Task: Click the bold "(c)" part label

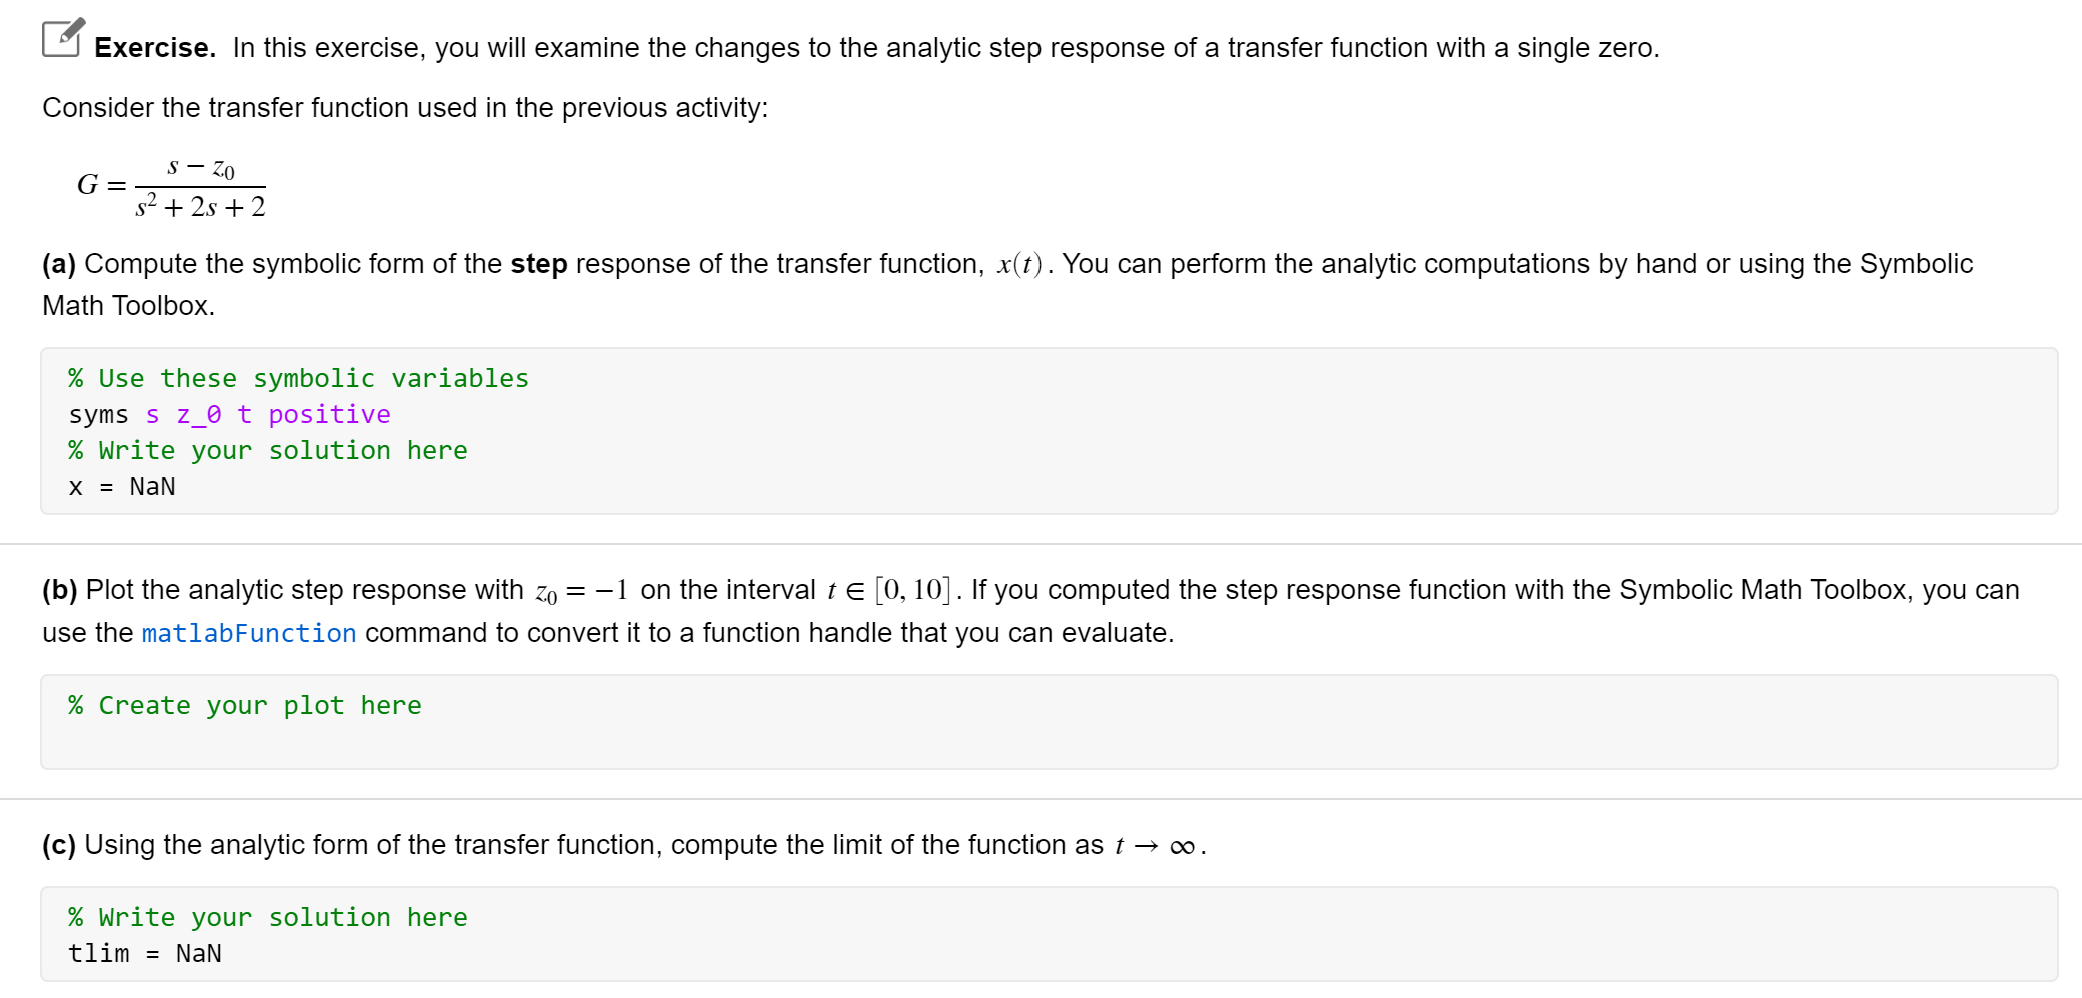Action: [59, 845]
